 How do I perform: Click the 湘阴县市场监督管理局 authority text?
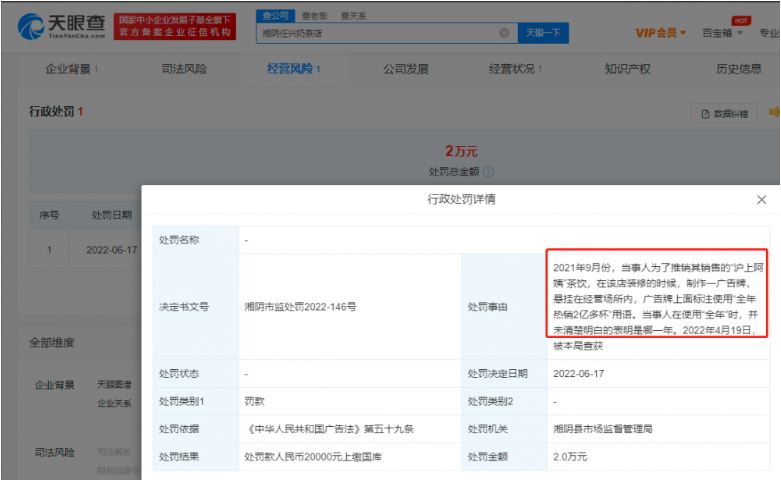[603, 429]
